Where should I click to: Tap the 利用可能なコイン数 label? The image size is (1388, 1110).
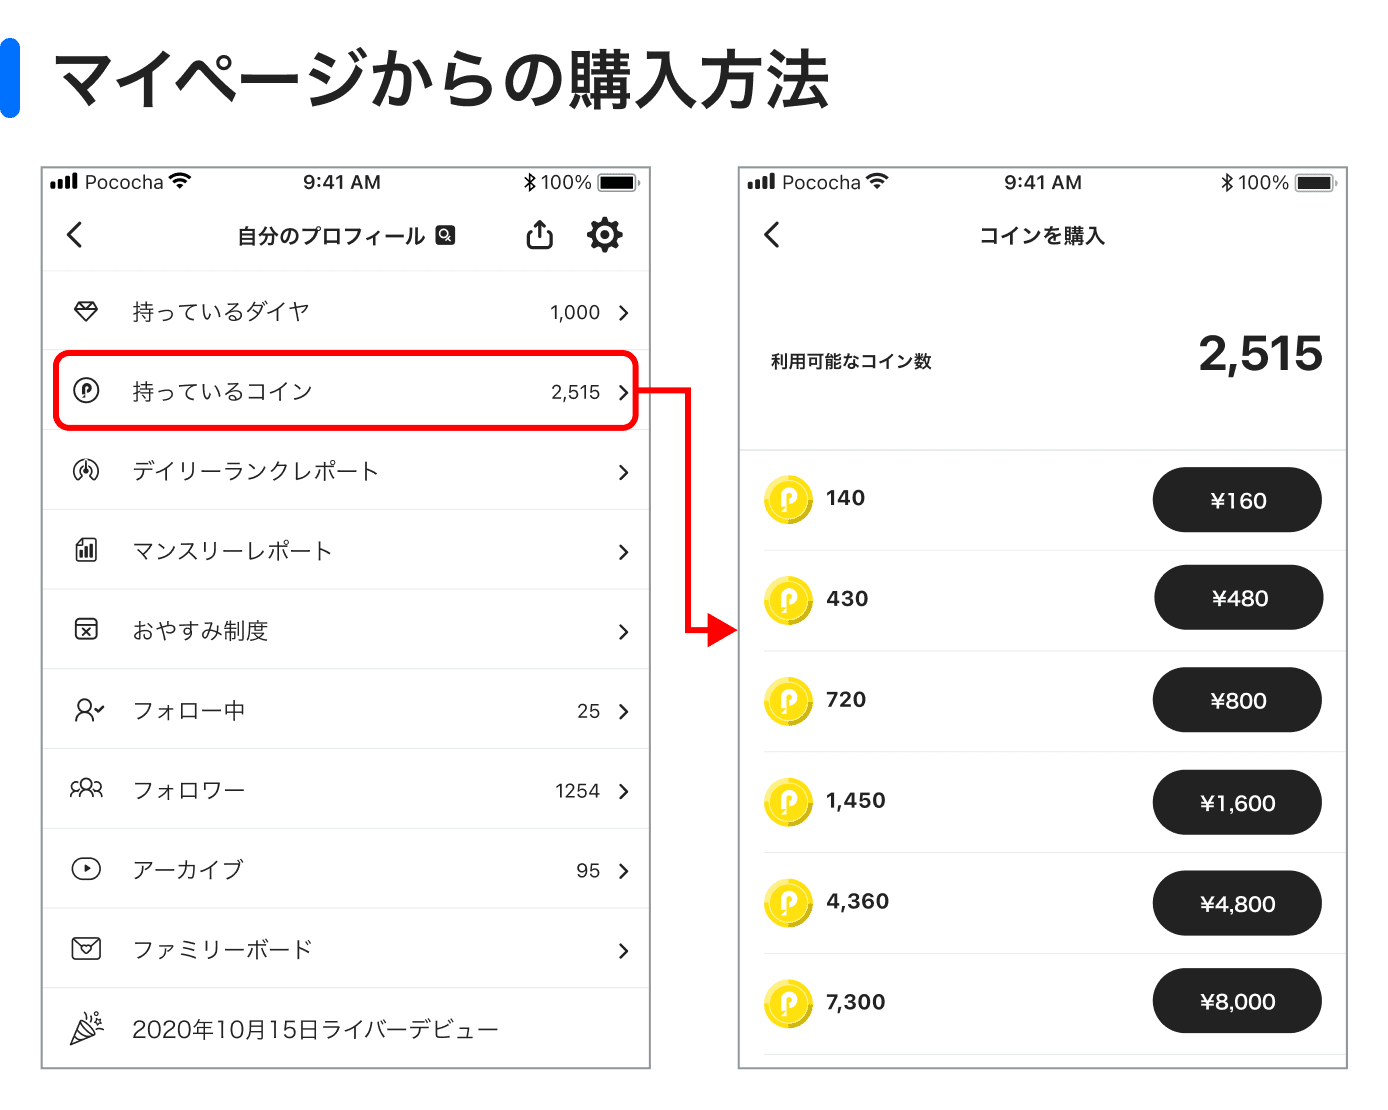point(851,361)
